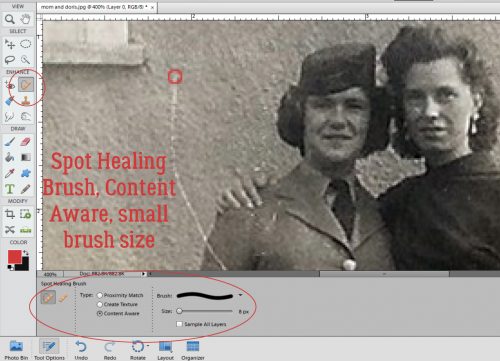Select the Clone Stamp tool
This screenshot has height=361, width=500.
point(26,101)
